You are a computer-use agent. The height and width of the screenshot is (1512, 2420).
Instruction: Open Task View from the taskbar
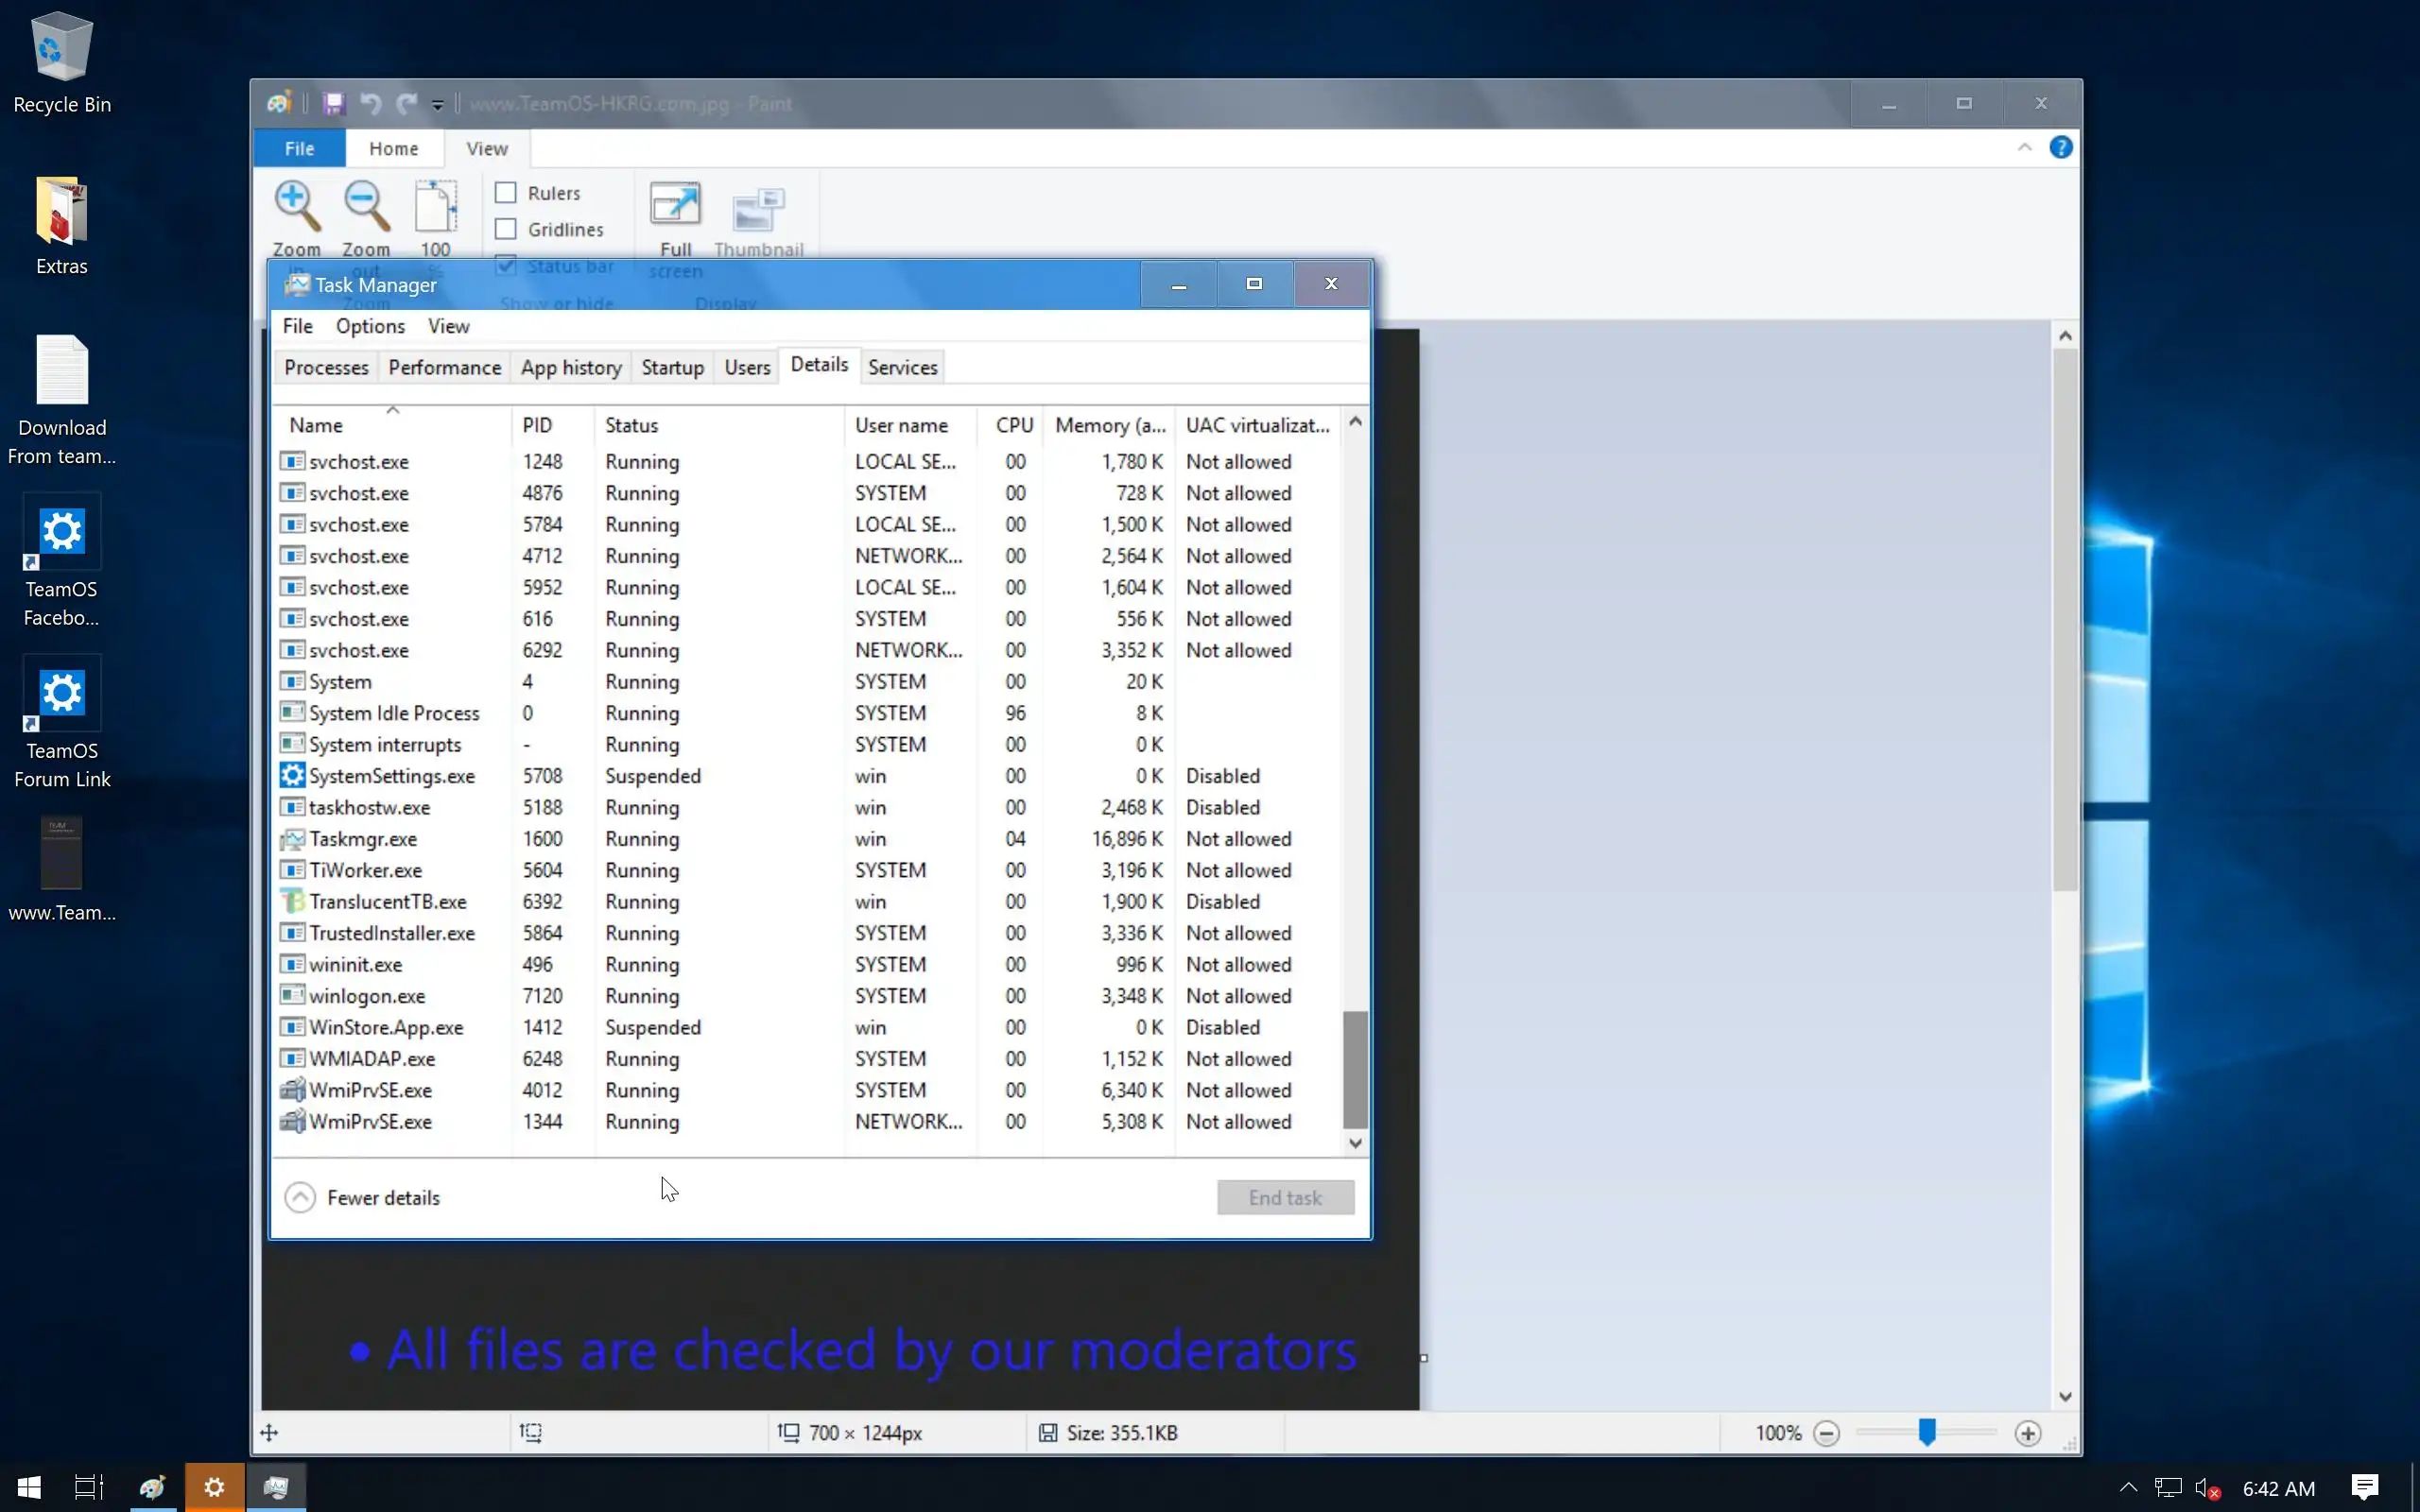coord(89,1487)
